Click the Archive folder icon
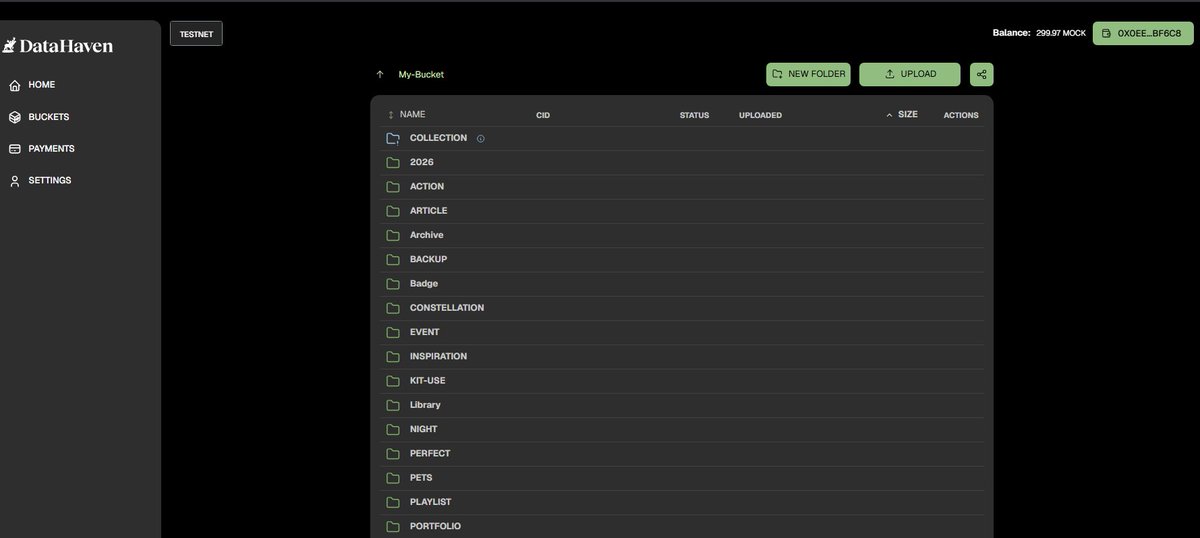1200x538 pixels. tap(393, 235)
